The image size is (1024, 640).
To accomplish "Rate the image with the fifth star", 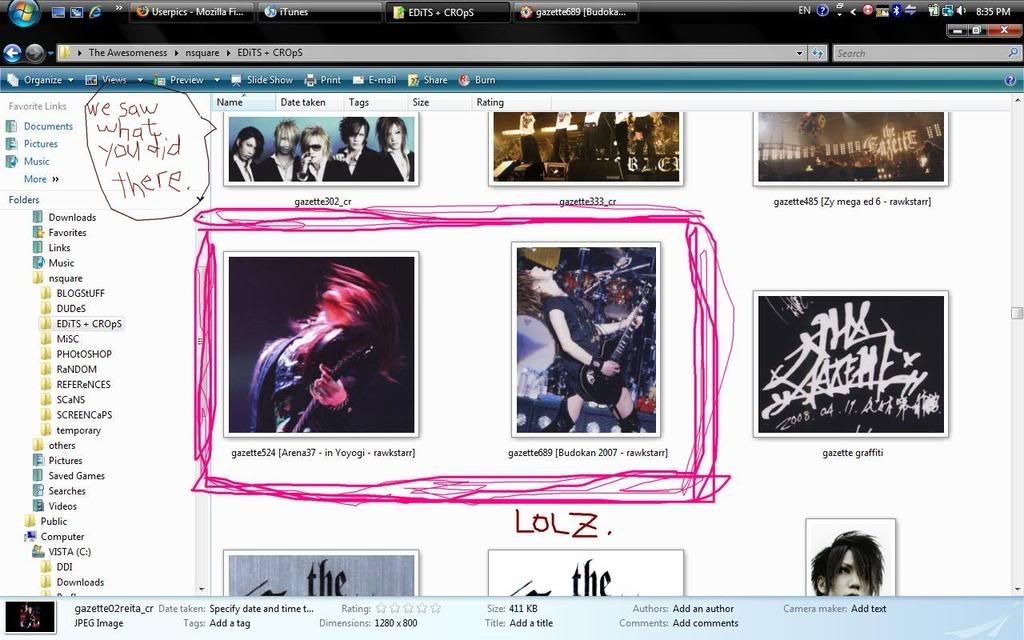I will (x=436, y=608).
